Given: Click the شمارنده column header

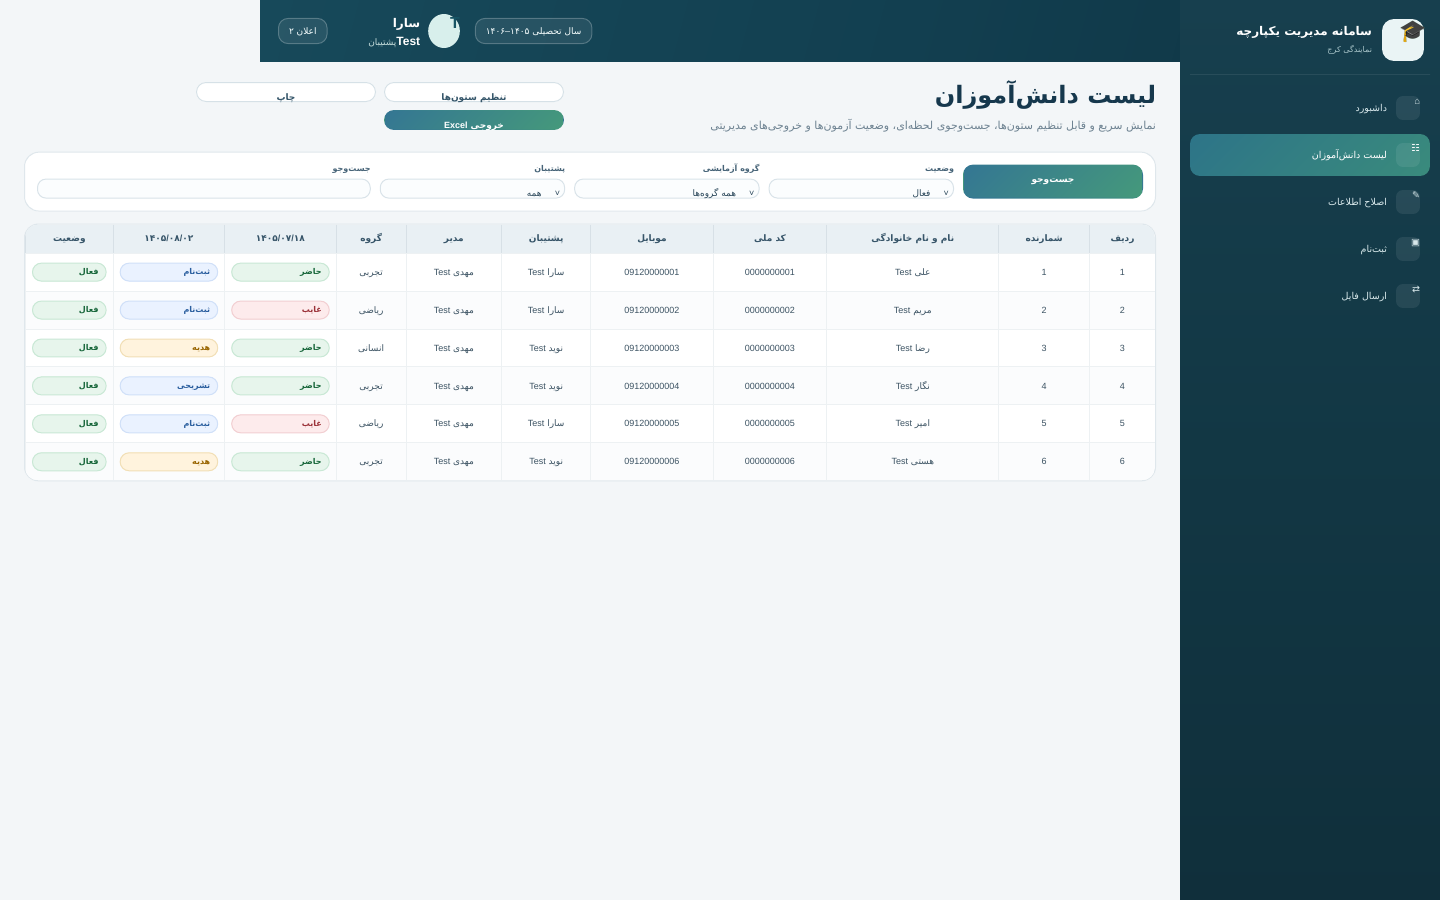Looking at the screenshot, I should (1044, 239).
